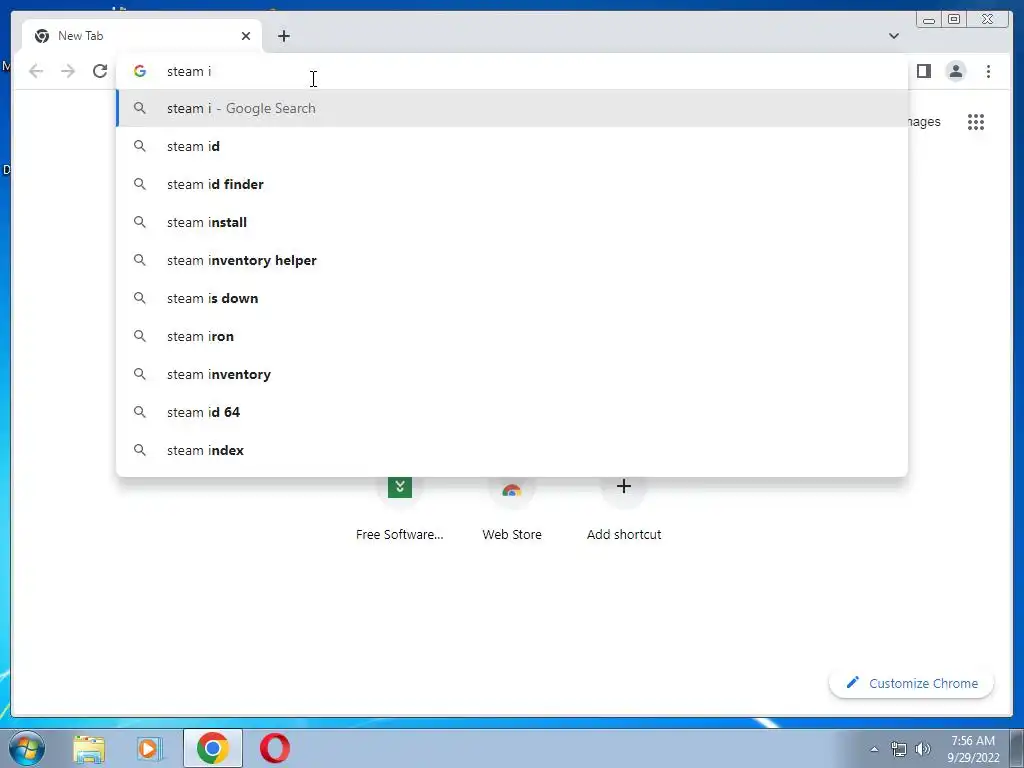The height and width of the screenshot is (768, 1024).
Task: Select the New Tab tab
Action: (142, 36)
